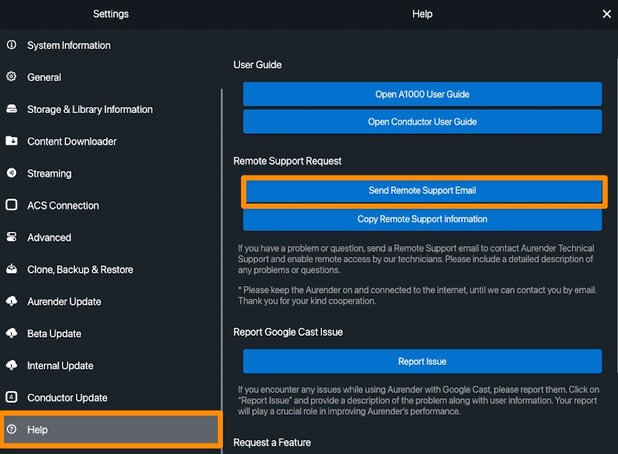
Task: Click the Clone, Backup & Restore icon
Action: (x=11, y=269)
